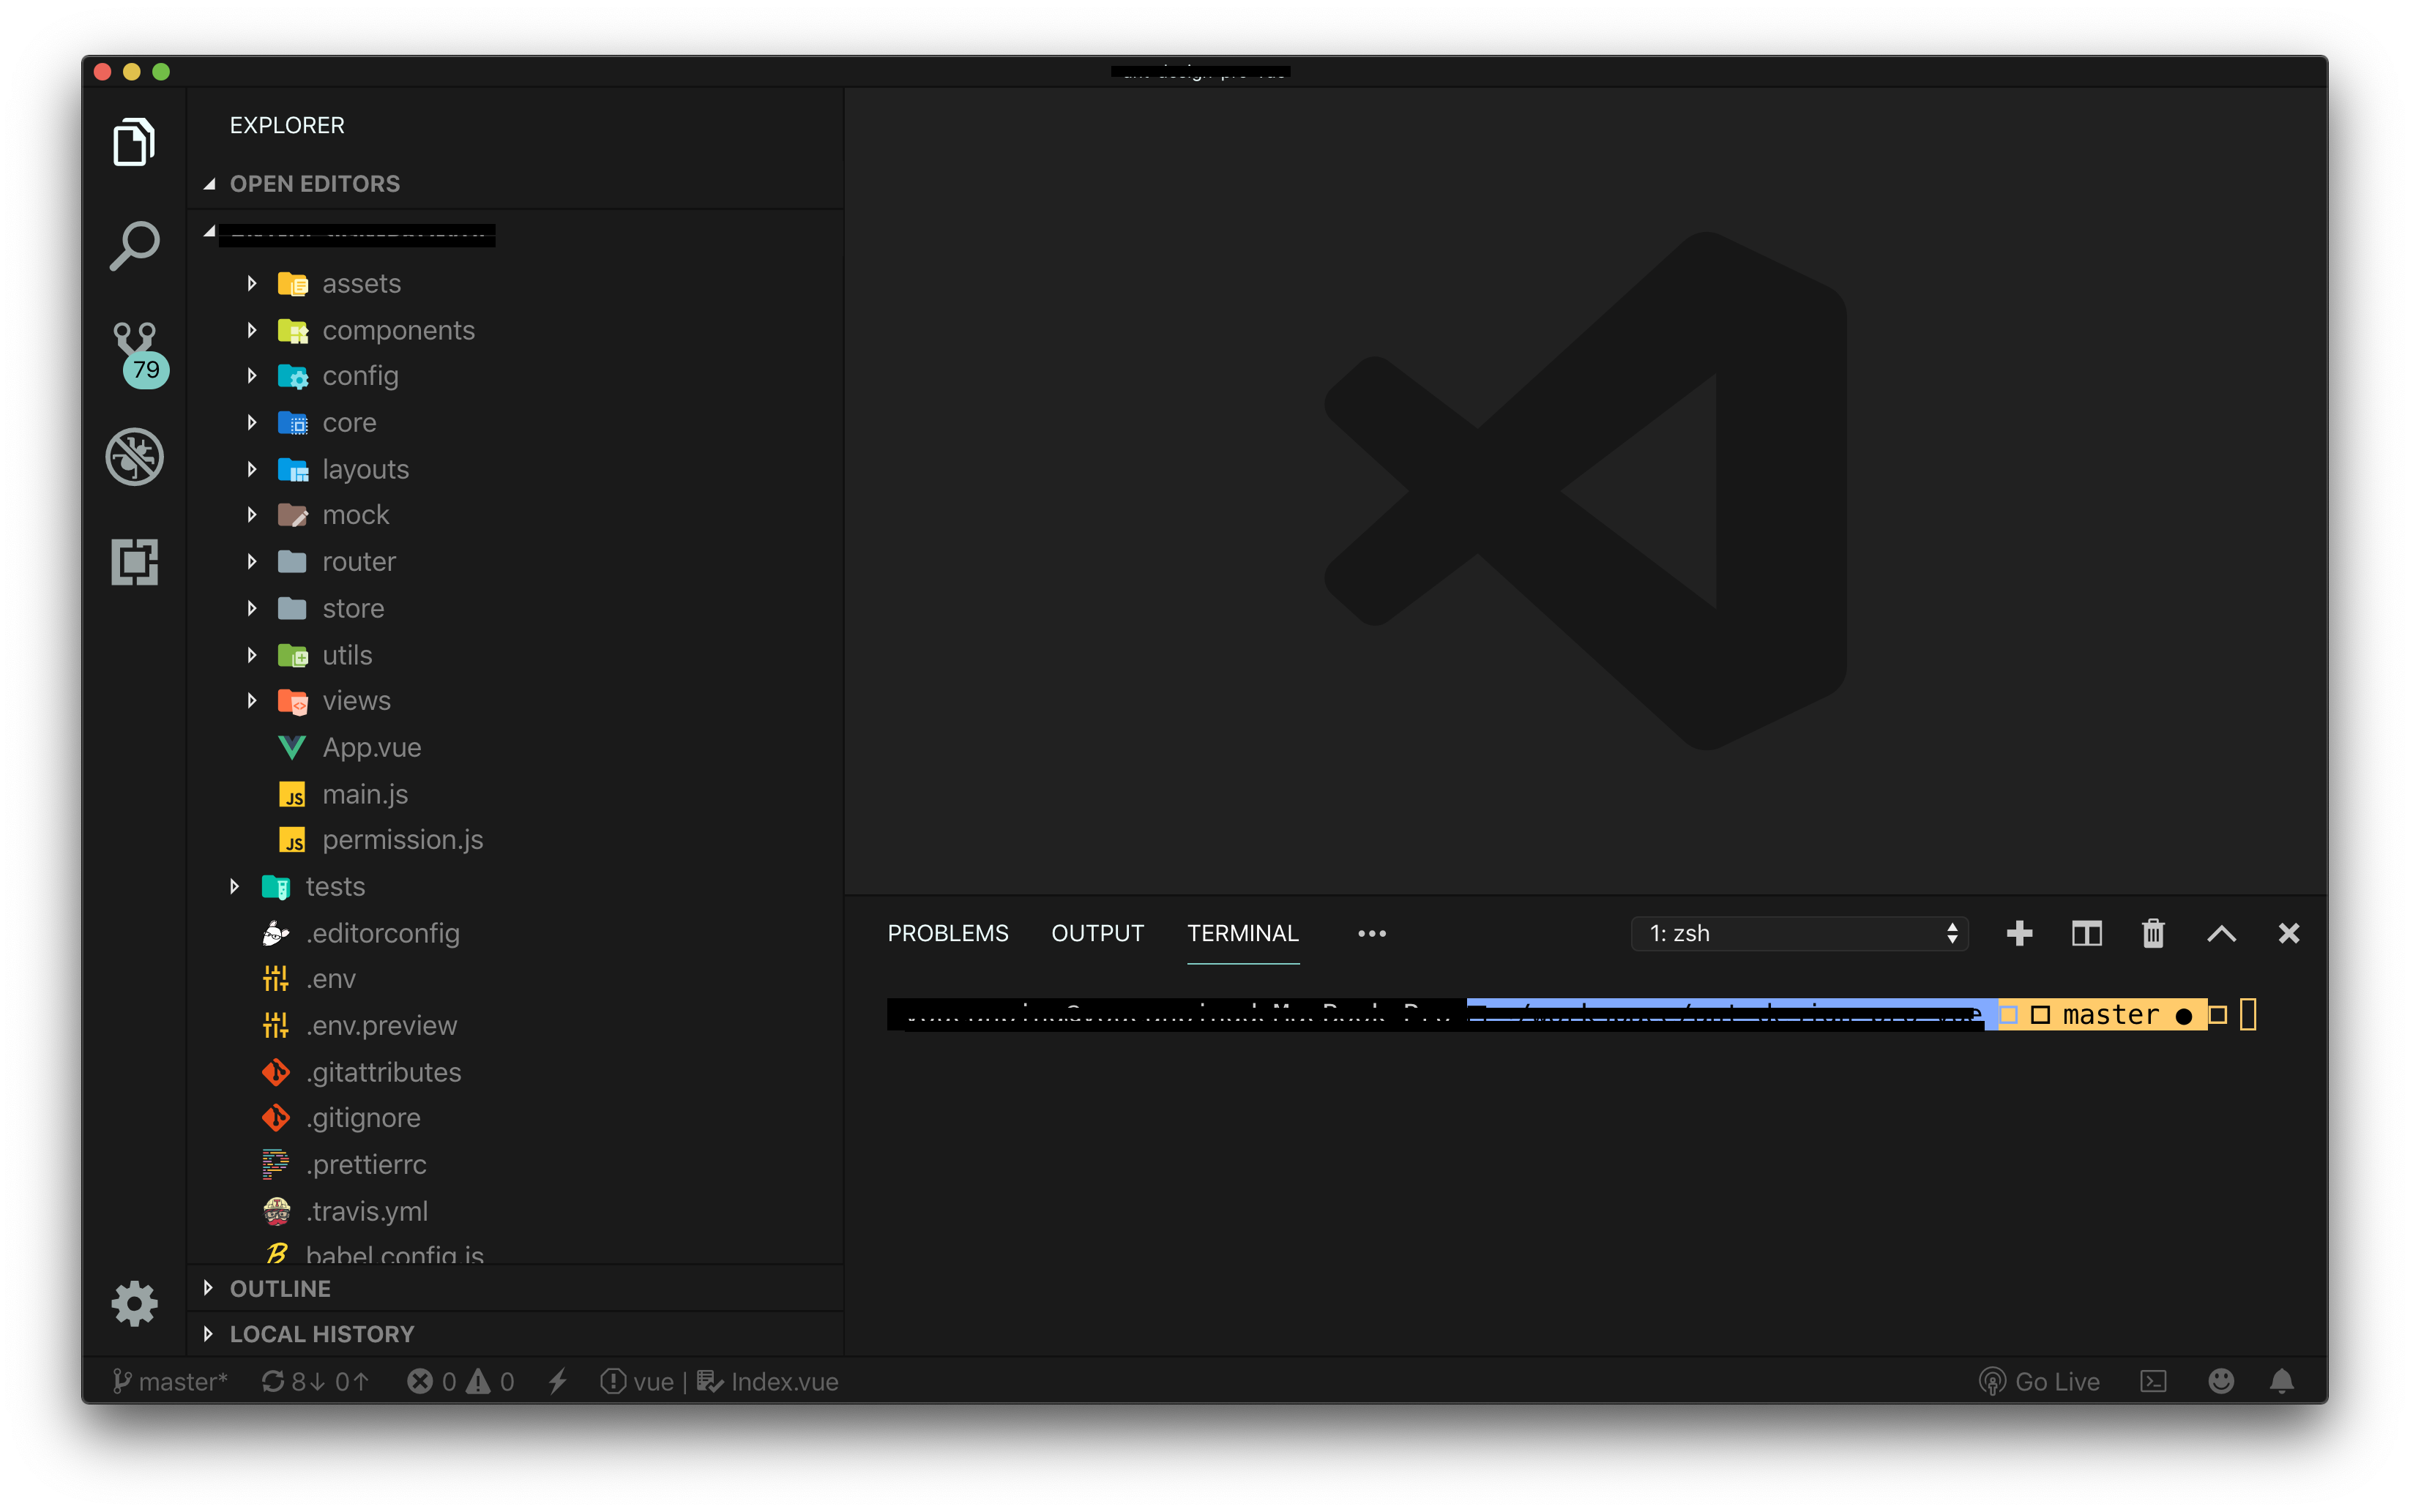Maximize panel with up chevron

tap(2221, 933)
